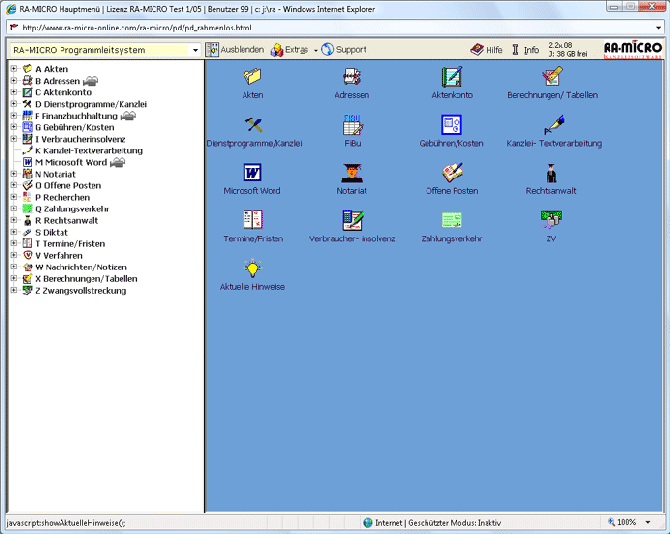This screenshot has width=670, height=534.
Task: Click the Aktuelle Hinweise light bulb icon
Action: pyautogui.click(x=252, y=269)
